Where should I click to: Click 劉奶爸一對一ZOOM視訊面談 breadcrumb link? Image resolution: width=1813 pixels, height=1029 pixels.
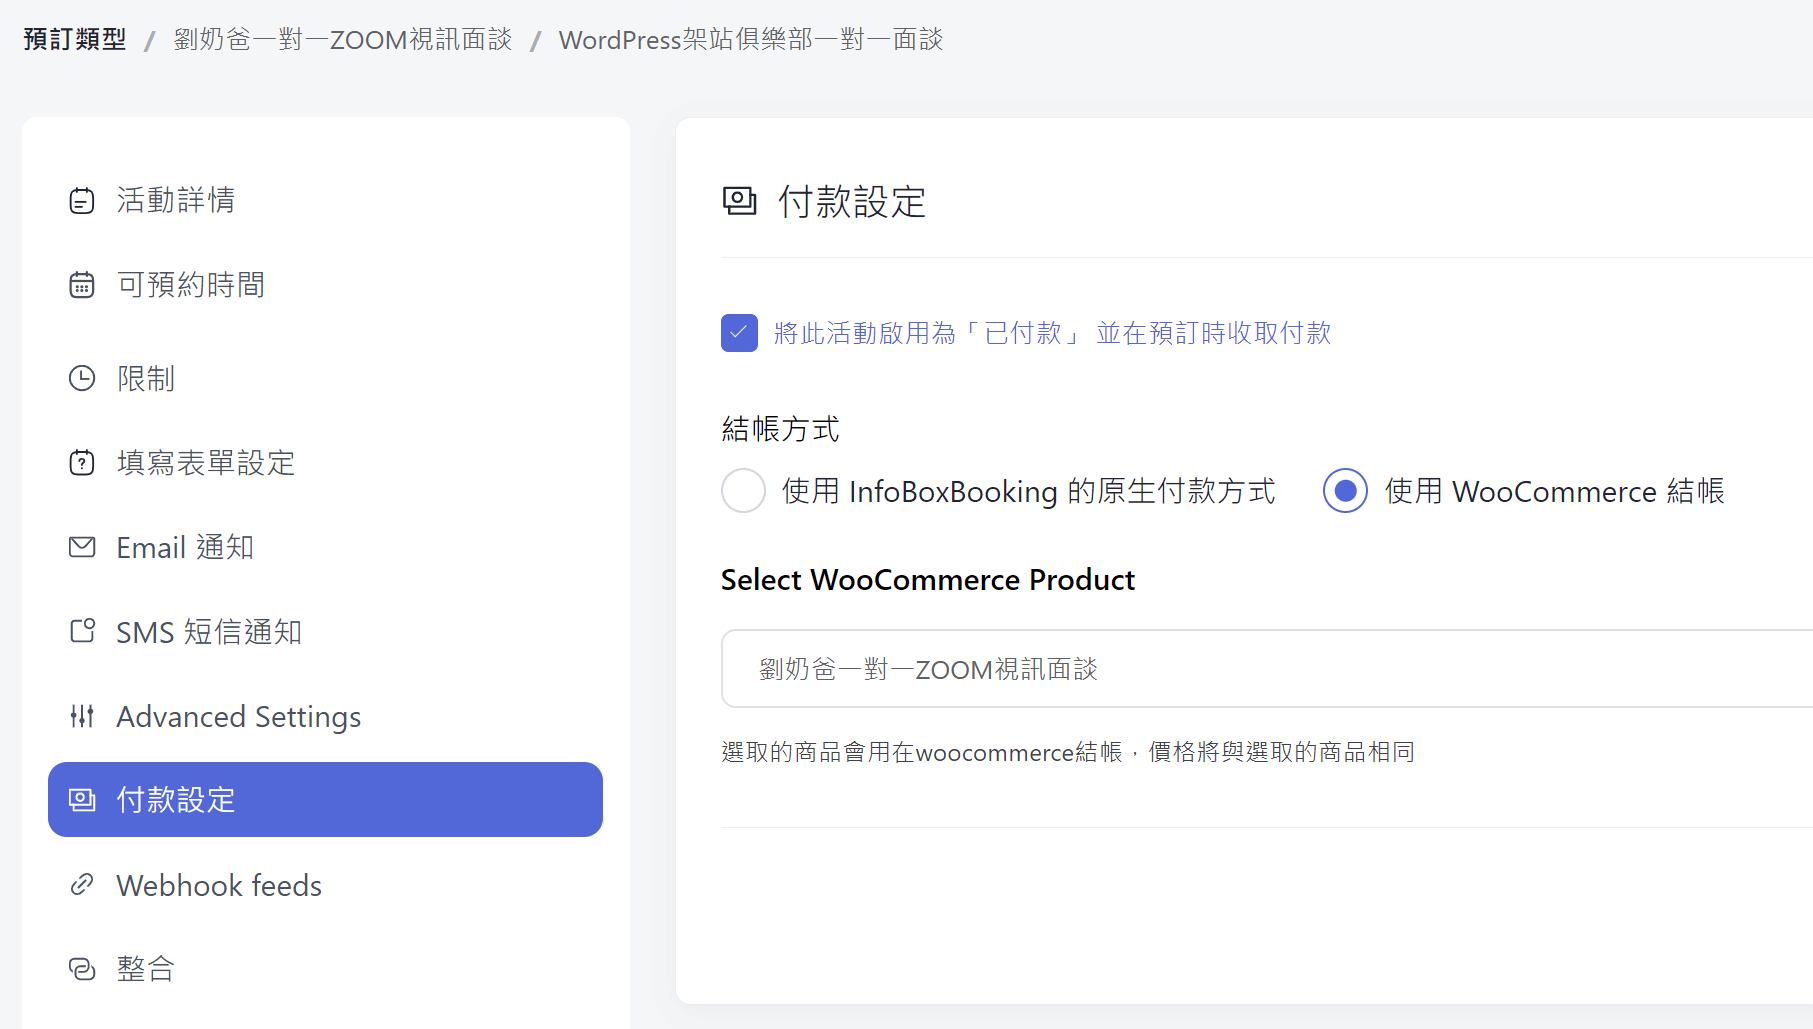tap(343, 39)
